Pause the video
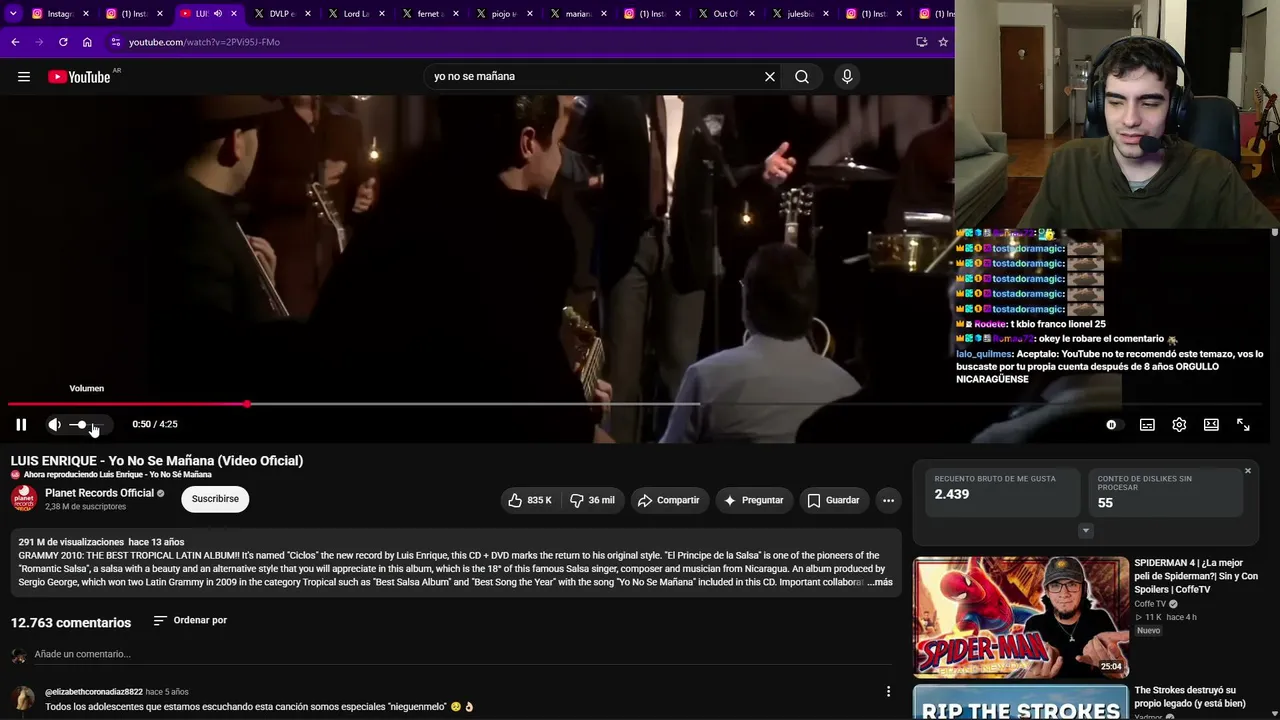The width and height of the screenshot is (1280, 720). click(x=21, y=425)
